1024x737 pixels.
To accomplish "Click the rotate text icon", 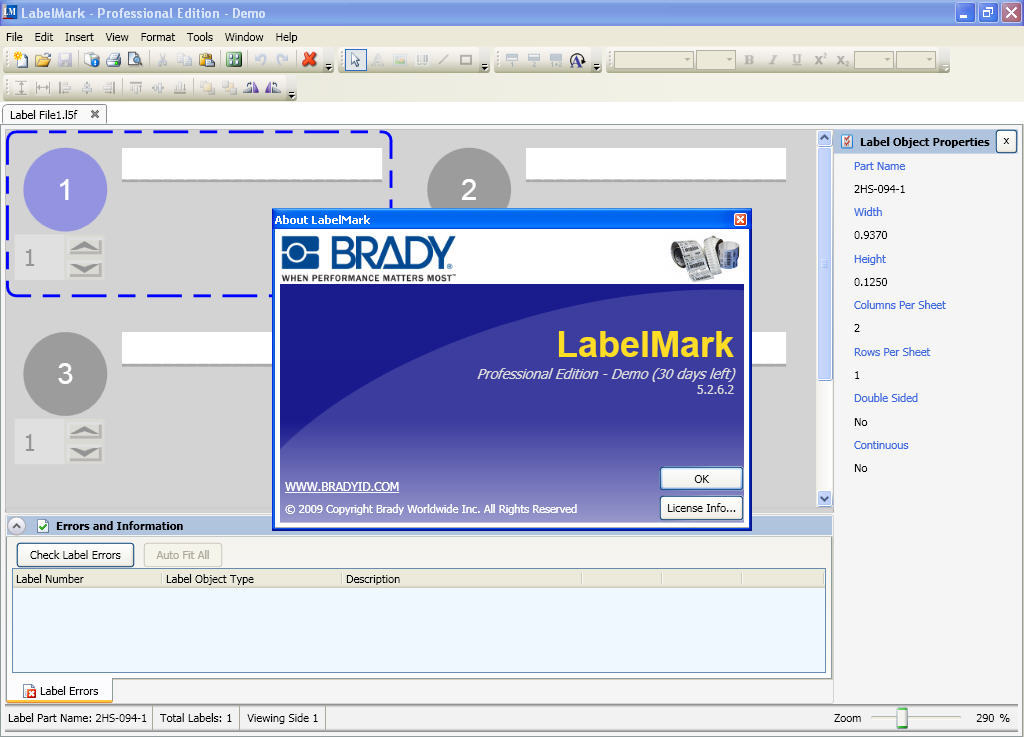I will pyautogui.click(x=577, y=60).
